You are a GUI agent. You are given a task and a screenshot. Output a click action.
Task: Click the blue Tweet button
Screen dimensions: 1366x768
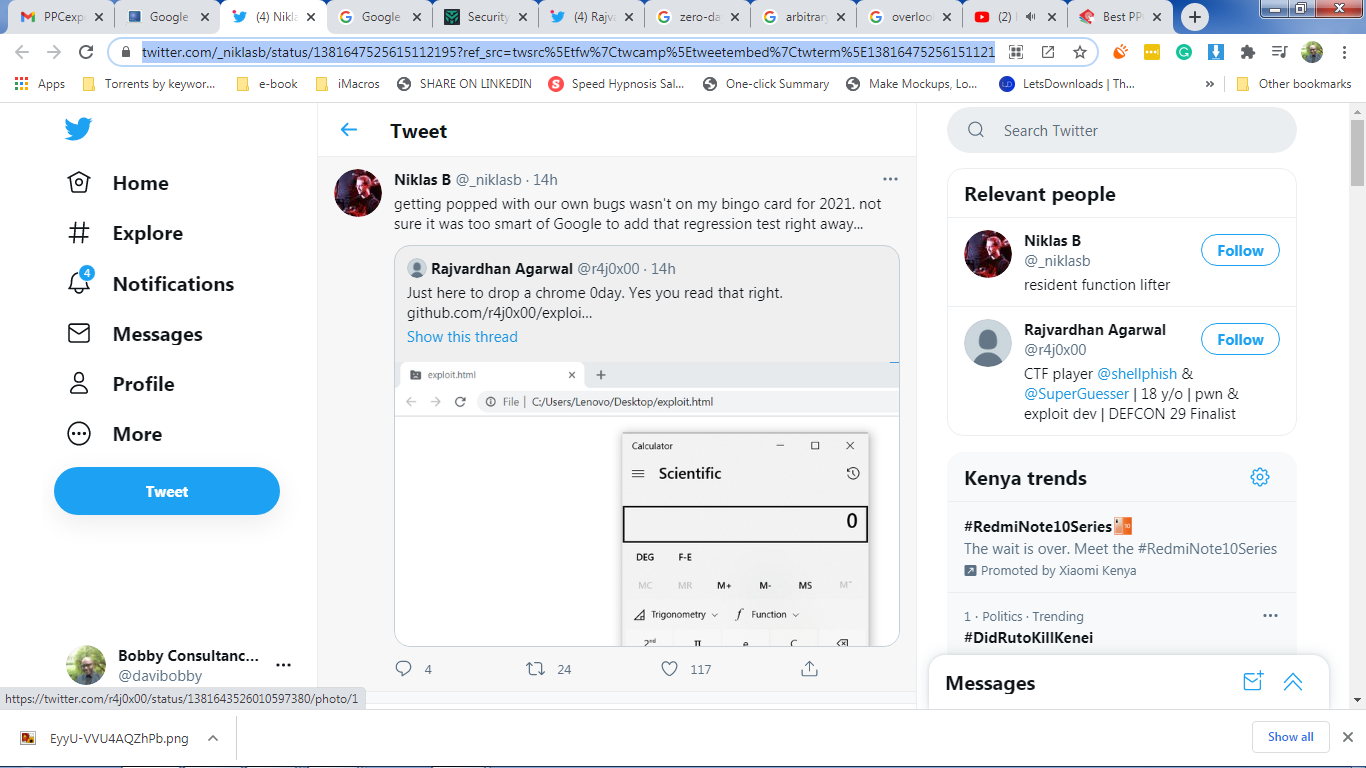[x=167, y=491]
